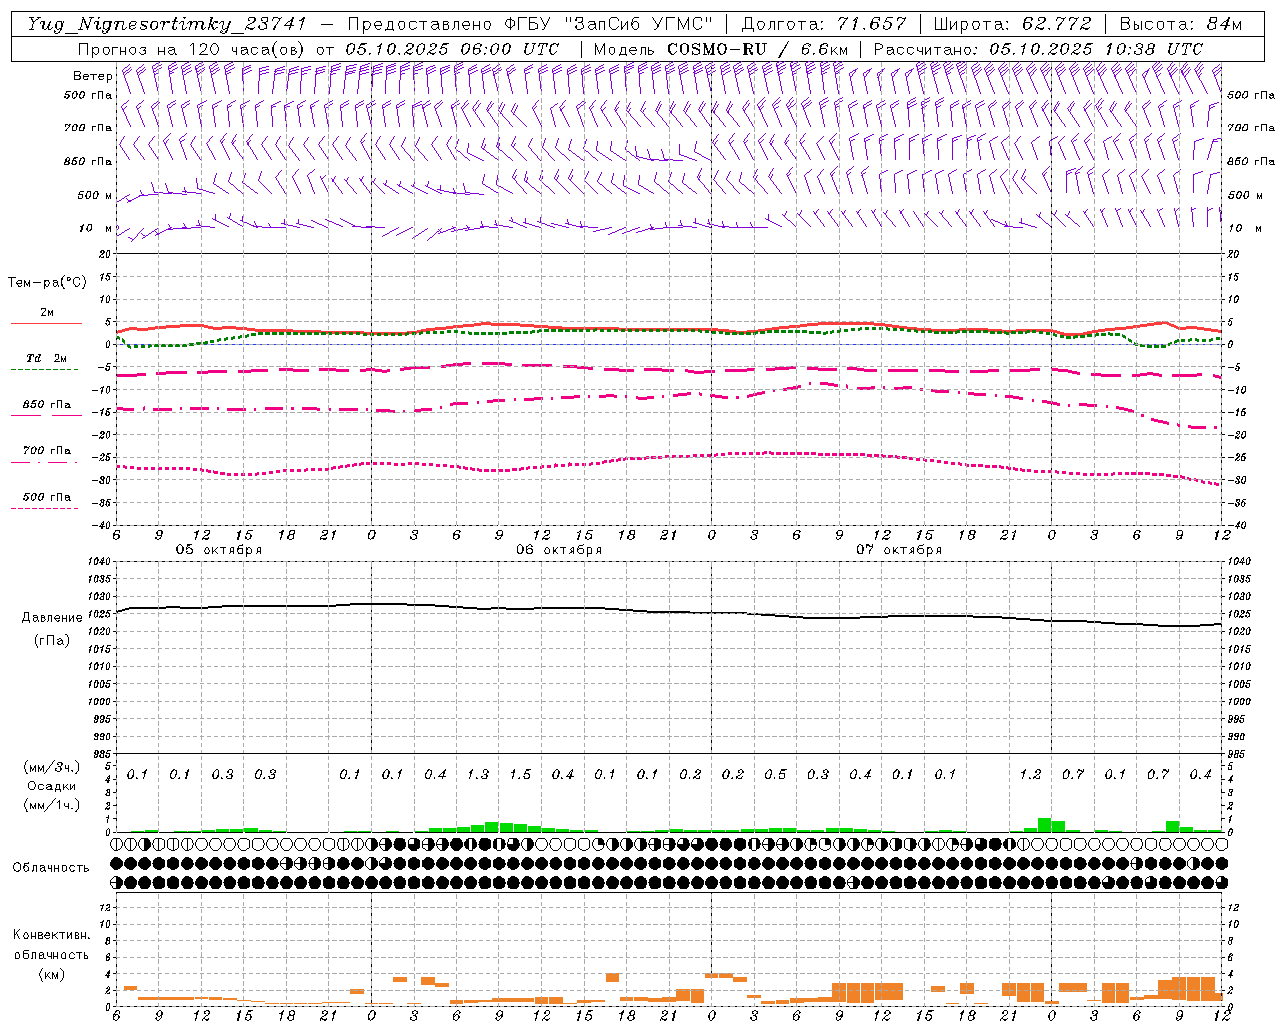Click the Td 2м legend entry
1280x1024 pixels.
(46, 358)
